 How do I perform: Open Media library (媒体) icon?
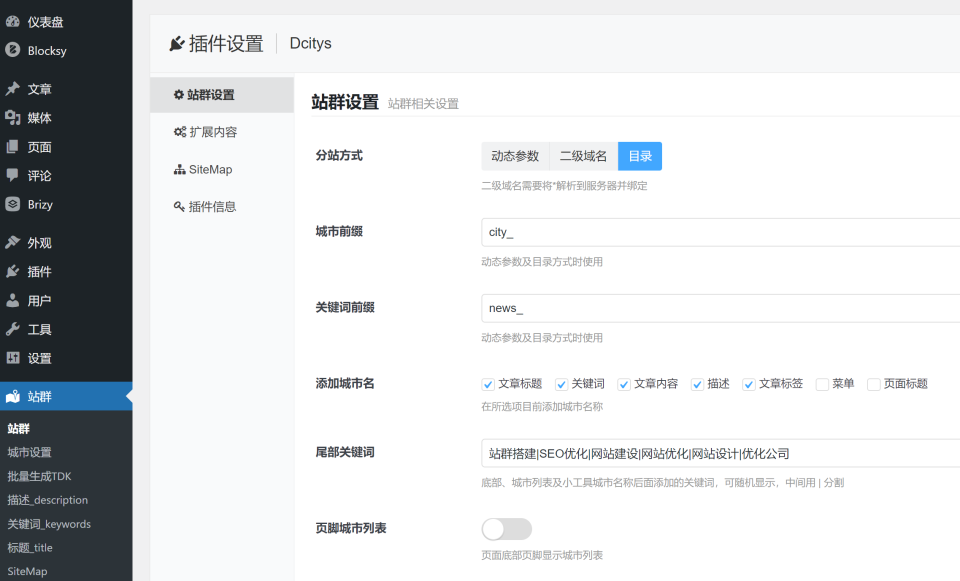[12, 118]
